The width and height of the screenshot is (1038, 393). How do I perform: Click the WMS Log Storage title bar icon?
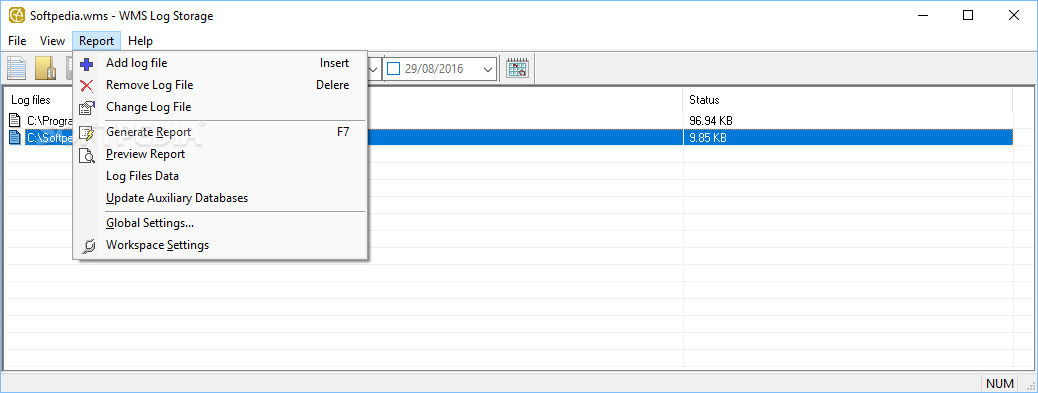17,16
